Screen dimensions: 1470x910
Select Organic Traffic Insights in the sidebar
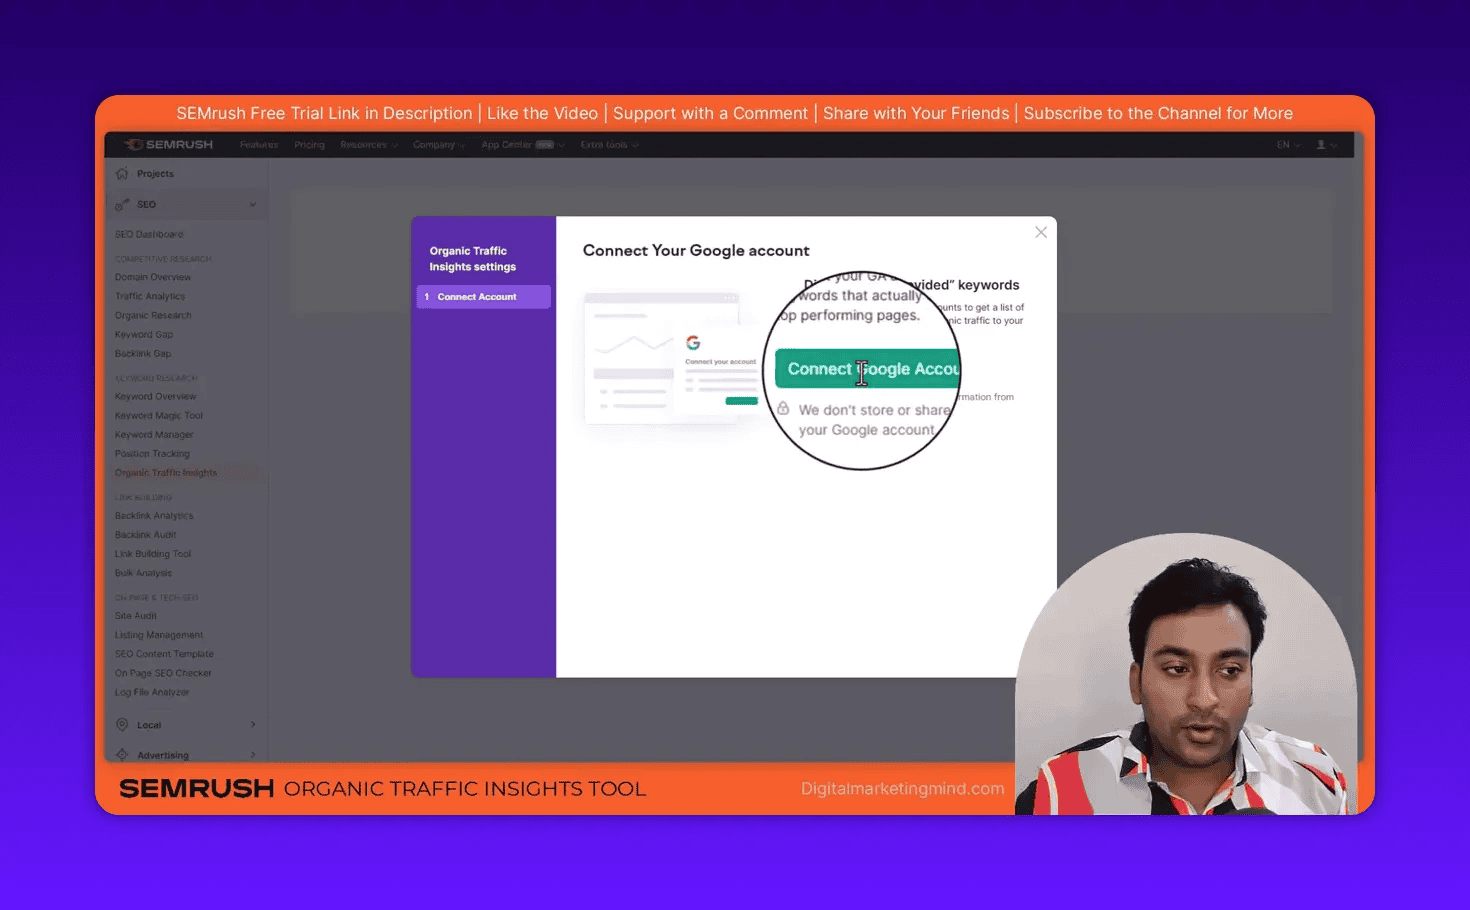(165, 472)
